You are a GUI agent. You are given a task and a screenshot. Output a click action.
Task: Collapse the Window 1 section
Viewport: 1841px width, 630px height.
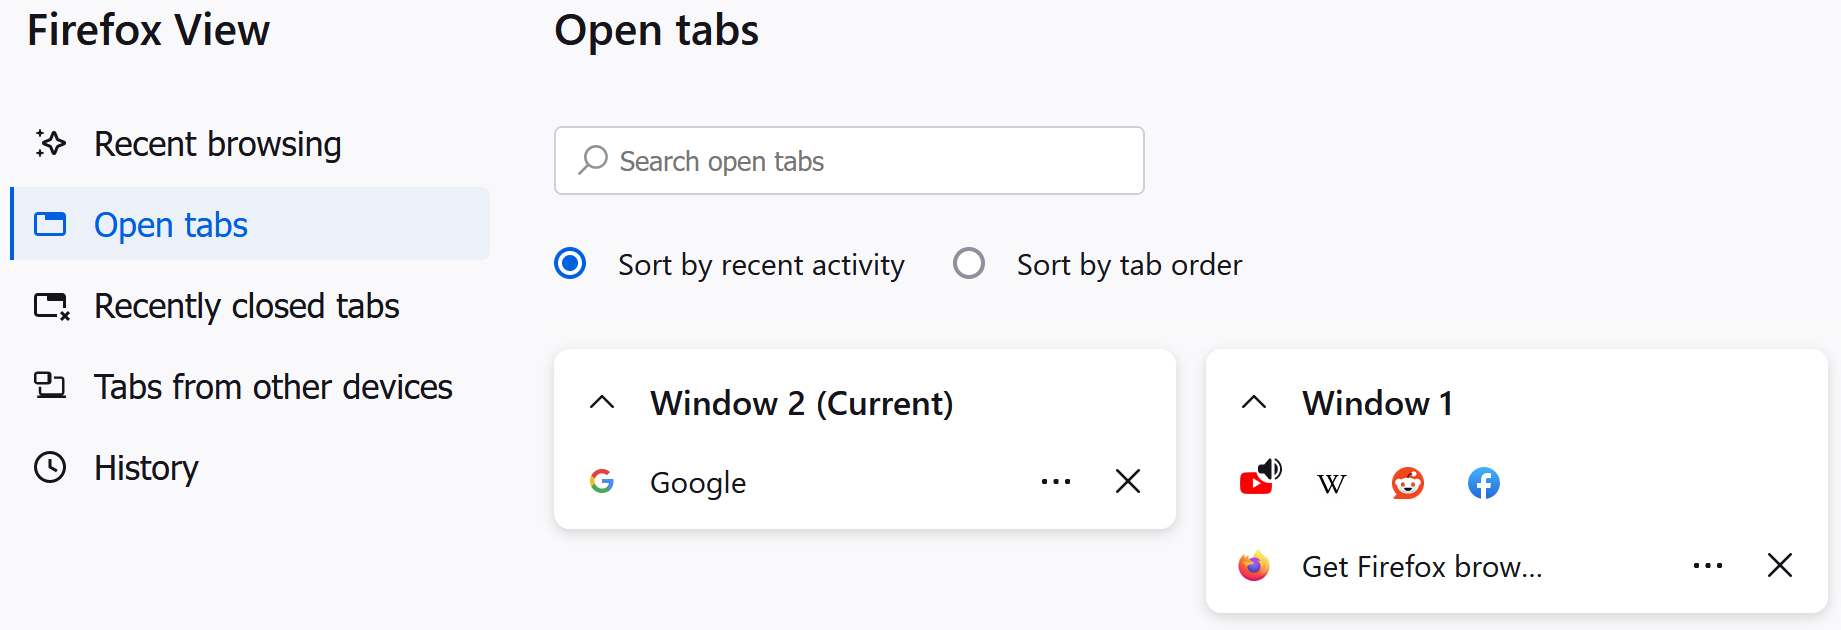click(x=1252, y=402)
